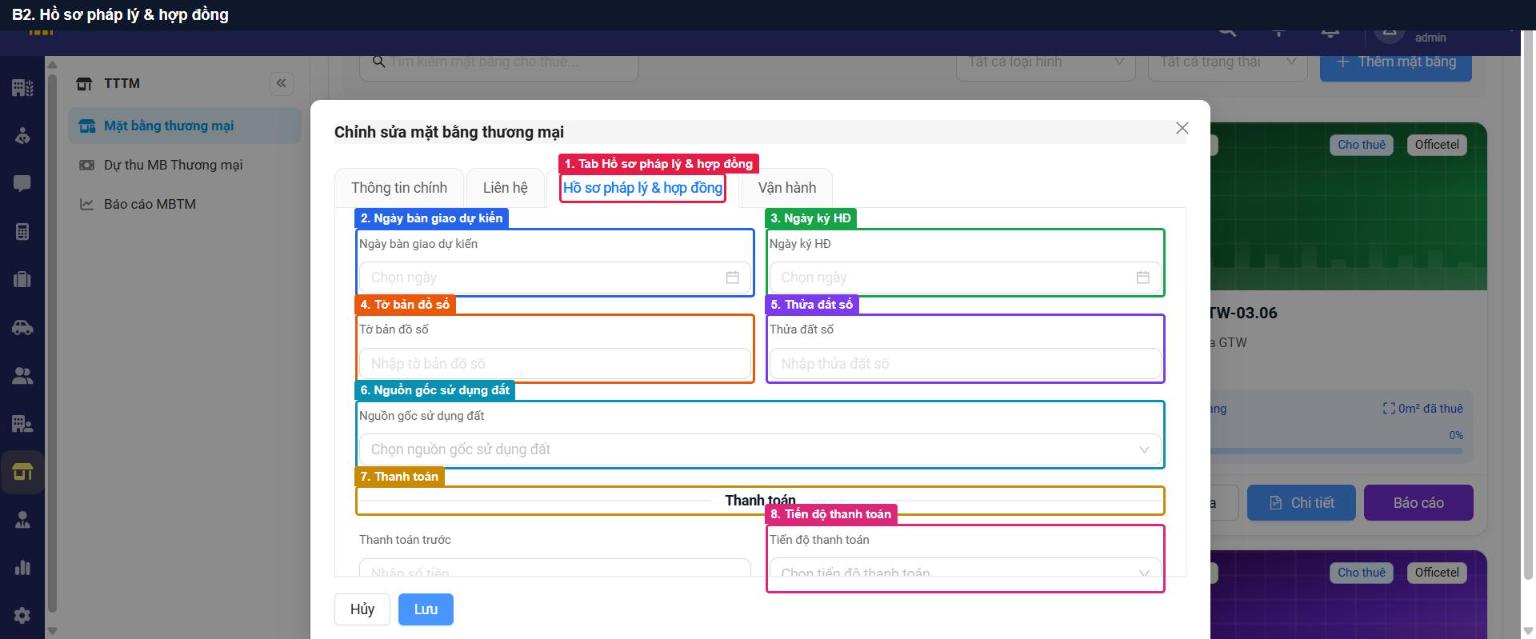The image size is (1536, 639).
Task: Switch to the Vận hành tab
Action: click(787, 188)
